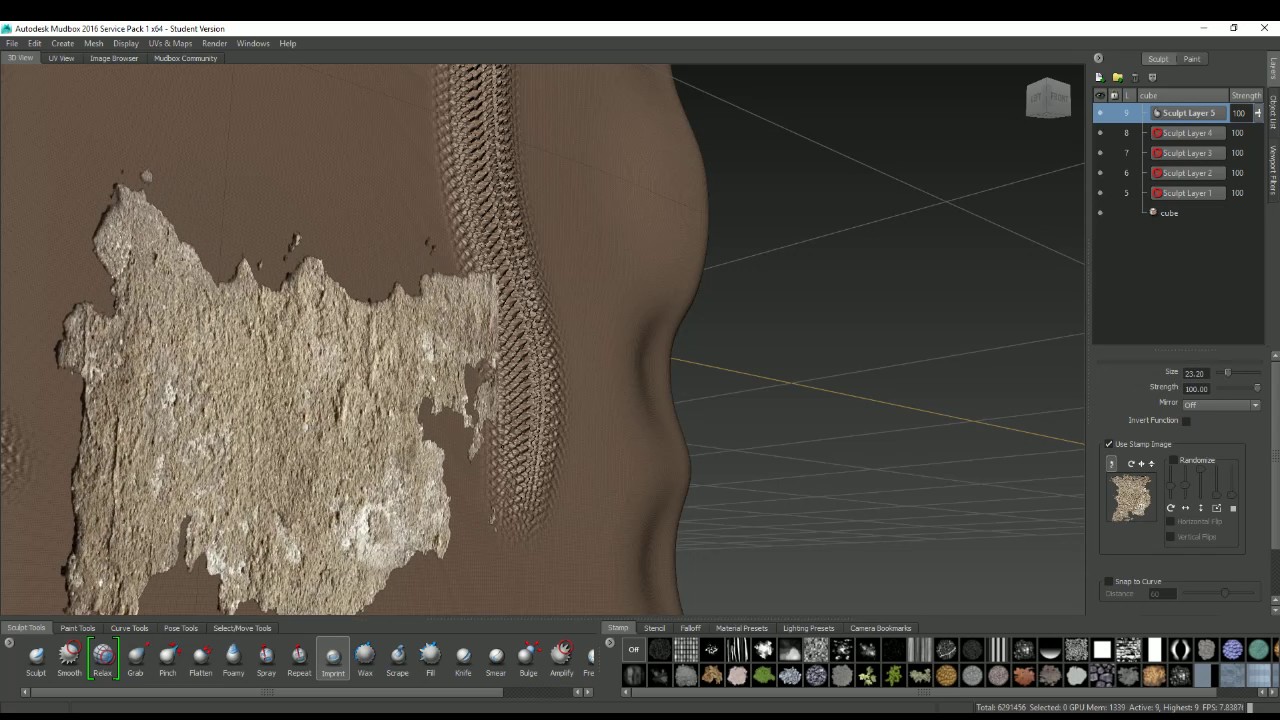This screenshot has height=720, width=1280.
Task: Switch to the Image Browser tab
Action: point(114,58)
